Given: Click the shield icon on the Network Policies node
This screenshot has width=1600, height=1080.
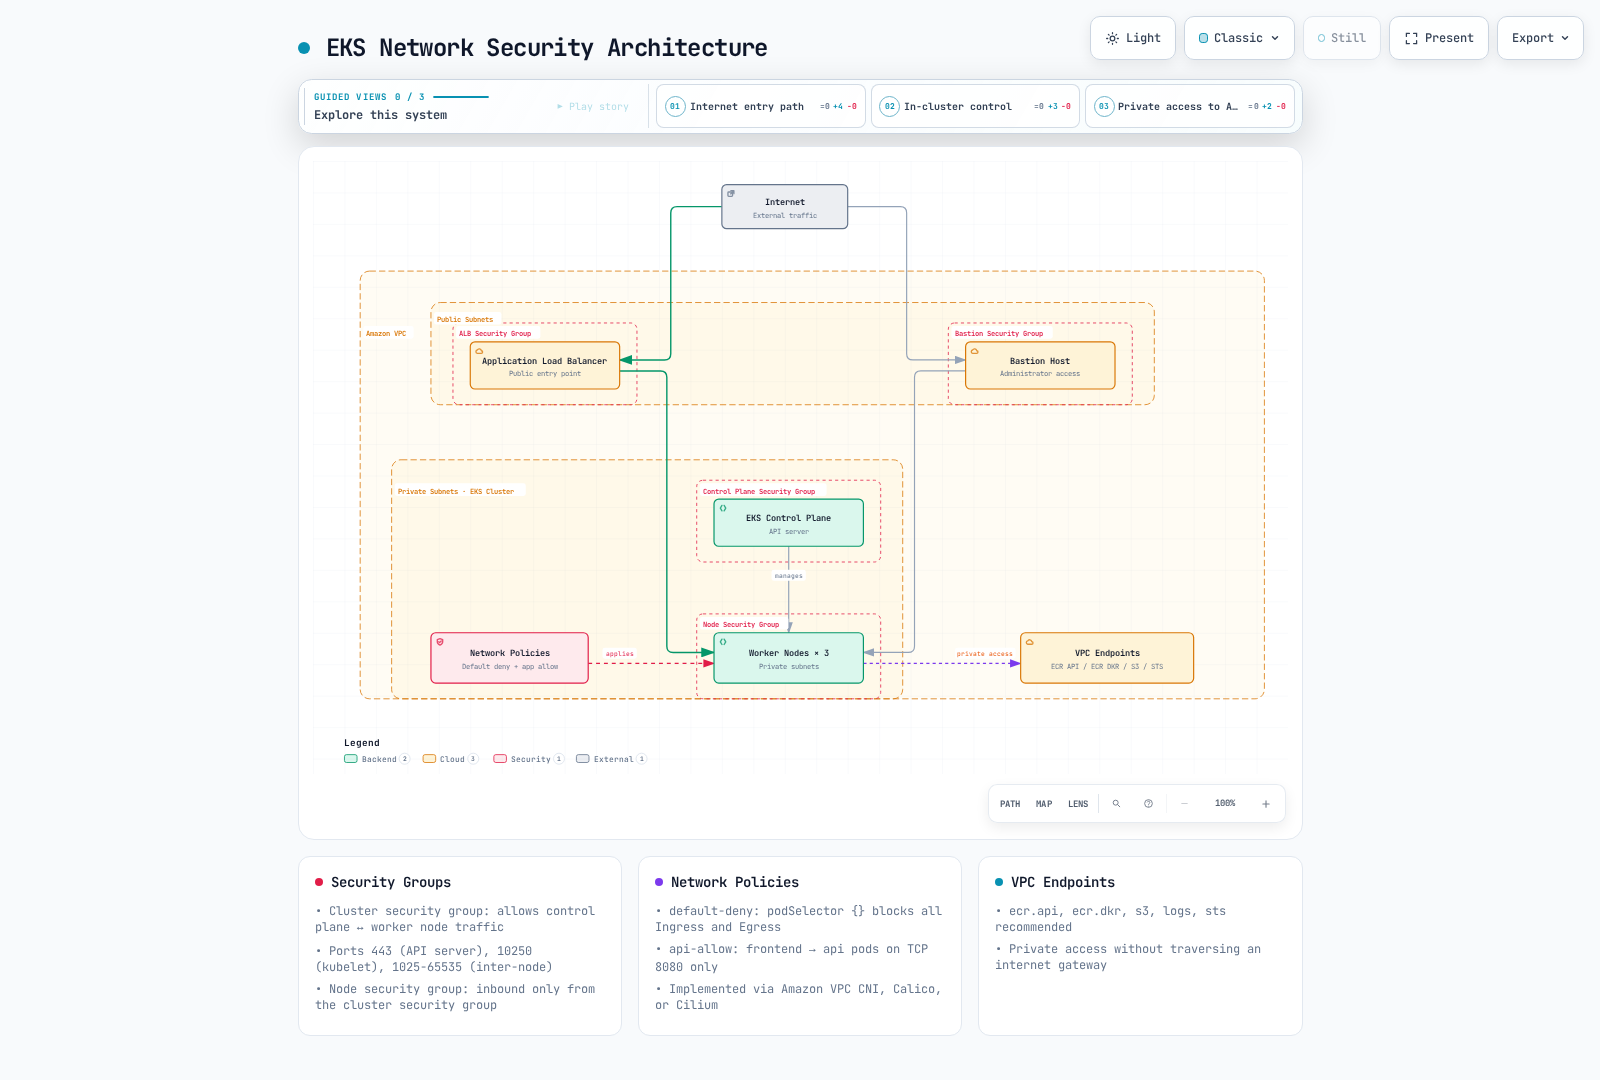Looking at the screenshot, I should tap(440, 642).
